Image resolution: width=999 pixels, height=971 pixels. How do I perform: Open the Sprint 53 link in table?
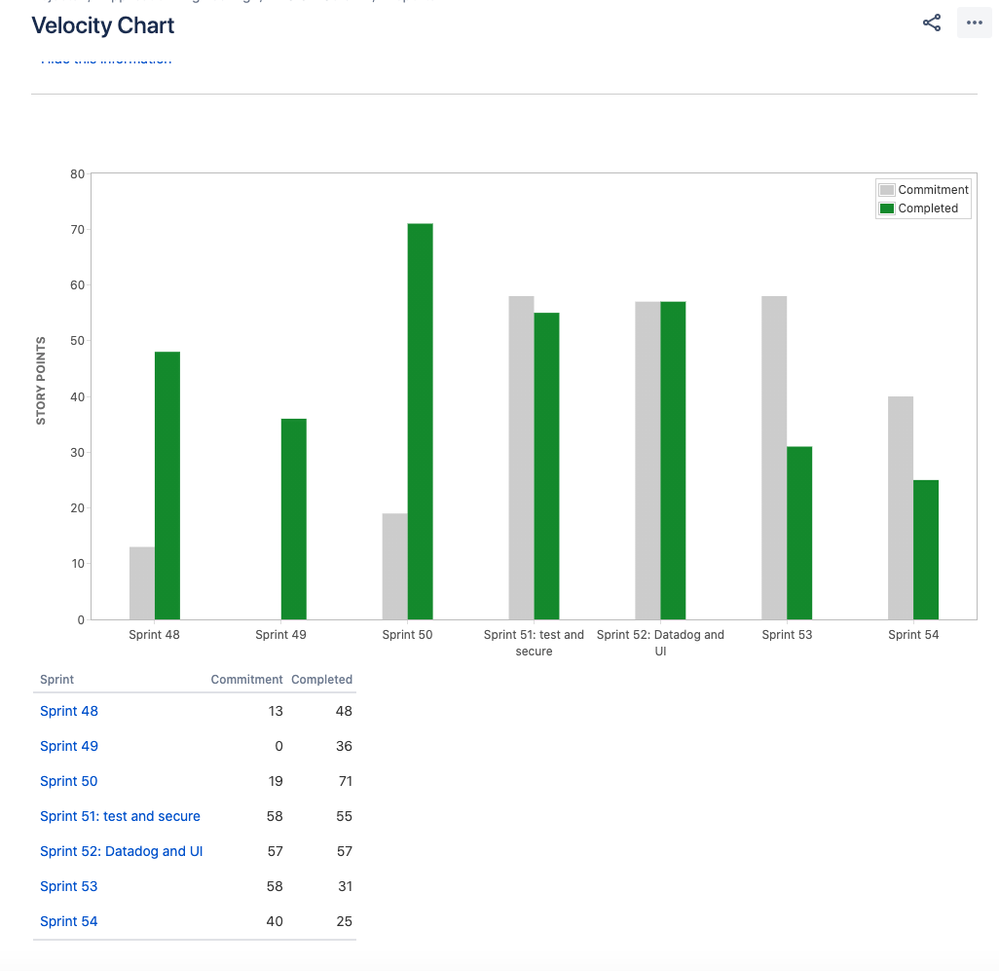pos(69,886)
